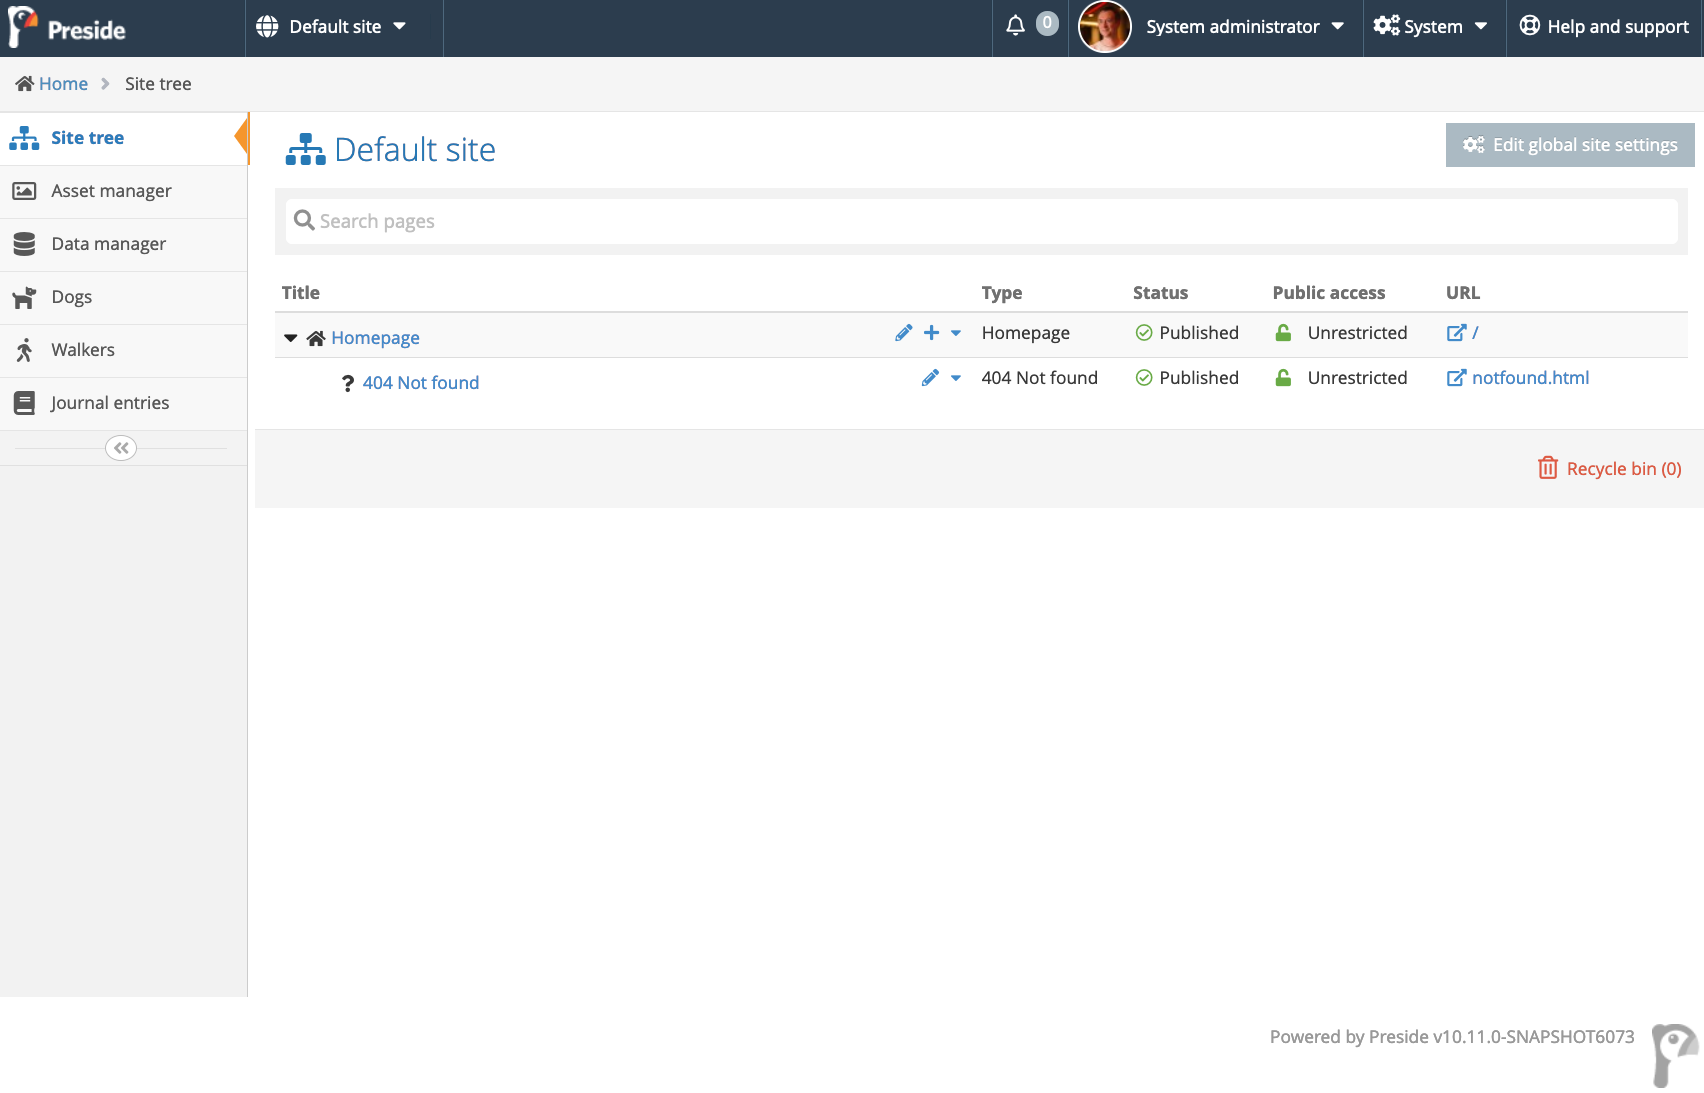Select Dogs in the sidebar
This screenshot has height=1093, width=1704.
(x=71, y=297)
